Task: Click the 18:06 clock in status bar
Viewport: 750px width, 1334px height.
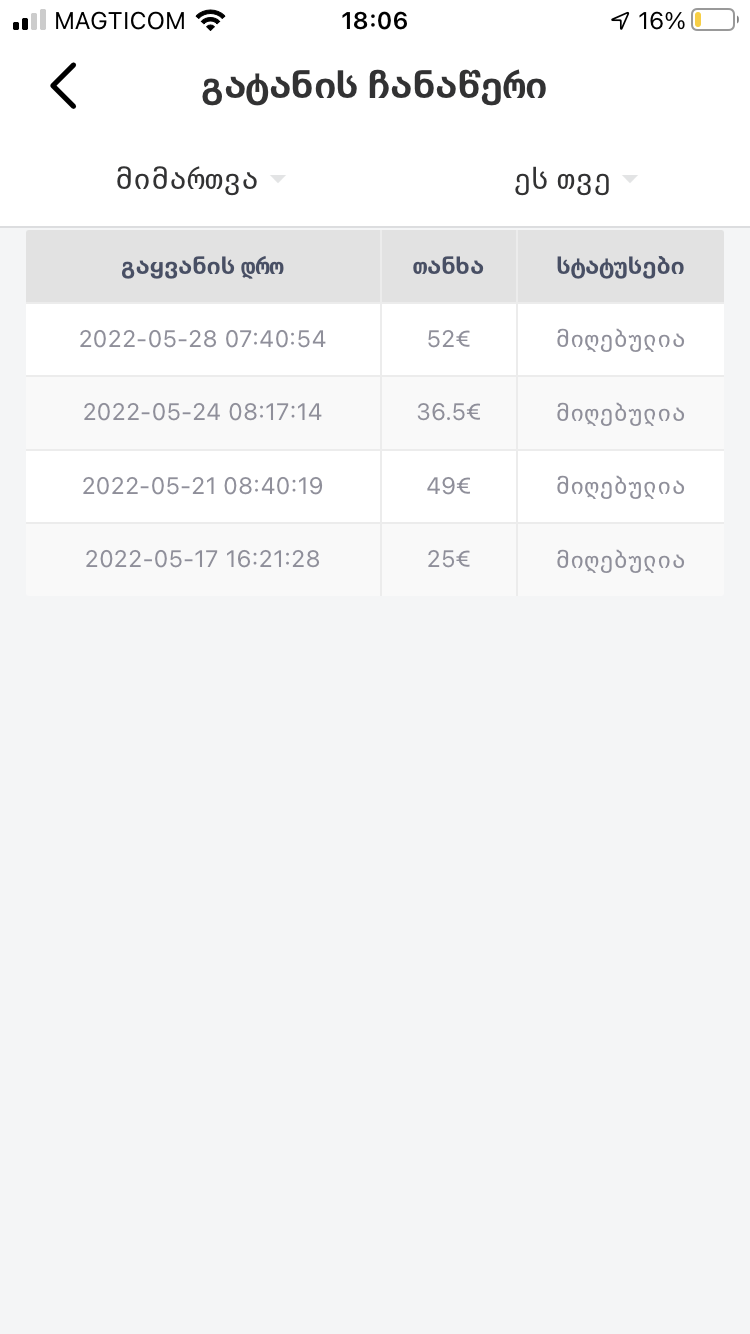Action: pos(374,20)
